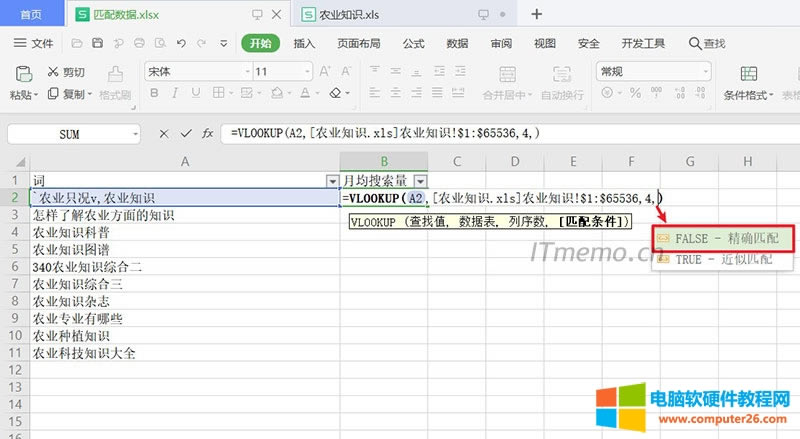Image resolution: width=800 pixels, height=439 pixels.
Task: Confirm formula entry with check icon
Action: [186, 134]
